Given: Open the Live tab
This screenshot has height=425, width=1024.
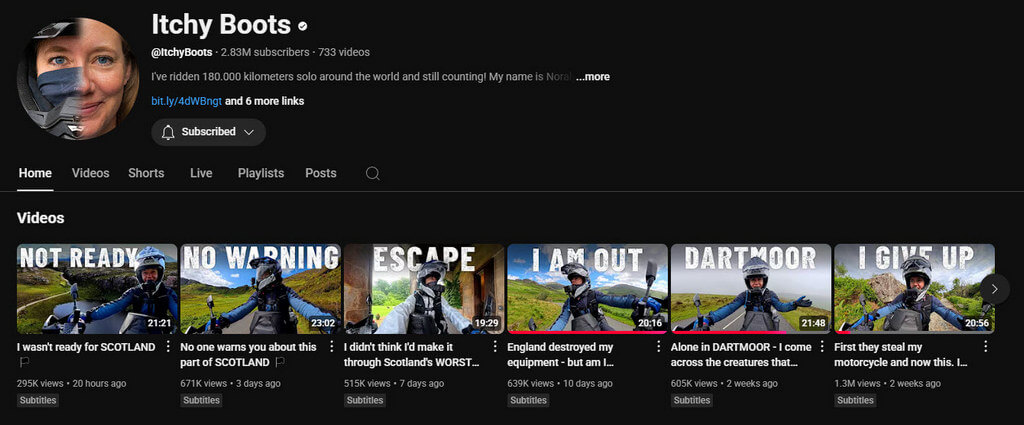Looking at the screenshot, I should tap(201, 173).
